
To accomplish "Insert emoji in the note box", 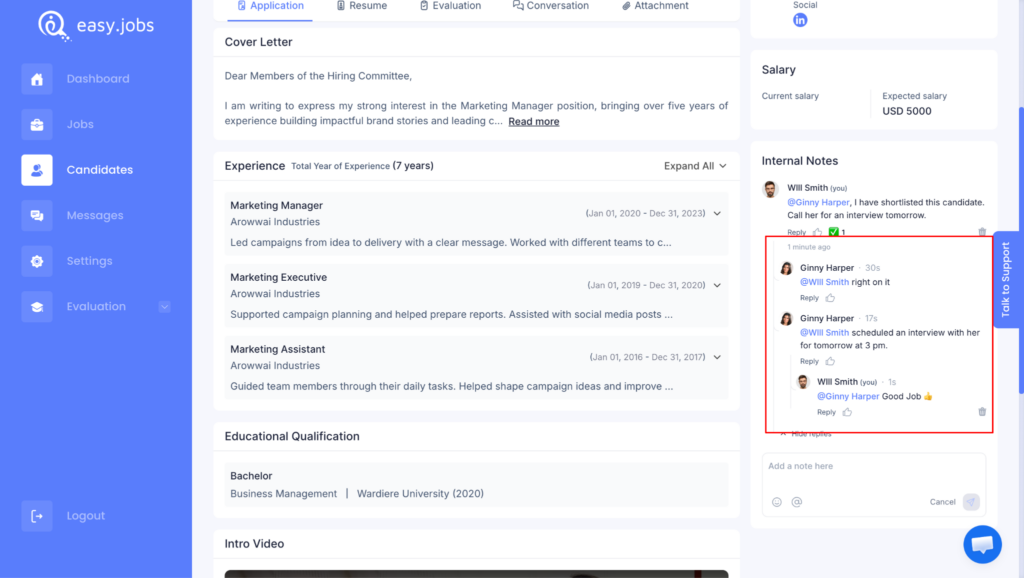I will pos(776,502).
